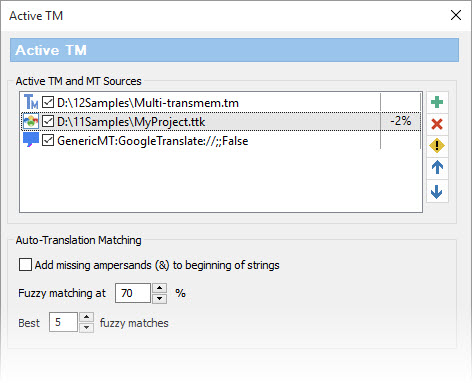Viewport: 472px width, 383px height.
Task: Enable Add missing ampersands checkbox
Action: tap(25, 265)
